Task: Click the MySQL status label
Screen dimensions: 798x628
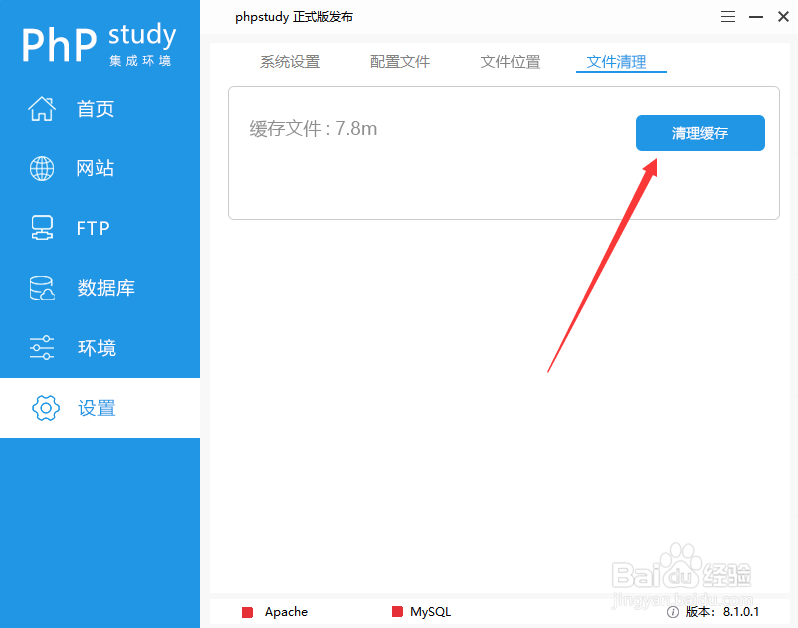Action: point(431,612)
